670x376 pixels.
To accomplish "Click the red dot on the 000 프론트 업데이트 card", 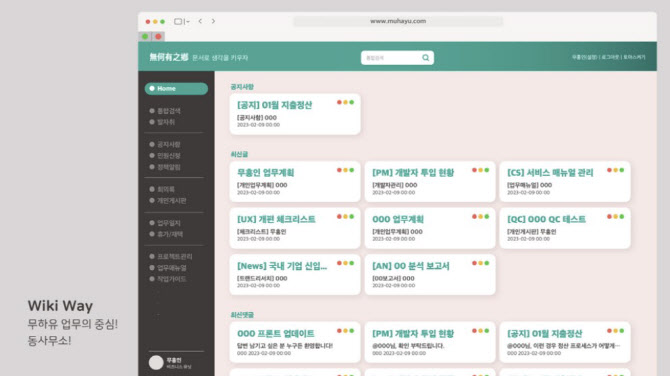I will (x=339, y=331).
